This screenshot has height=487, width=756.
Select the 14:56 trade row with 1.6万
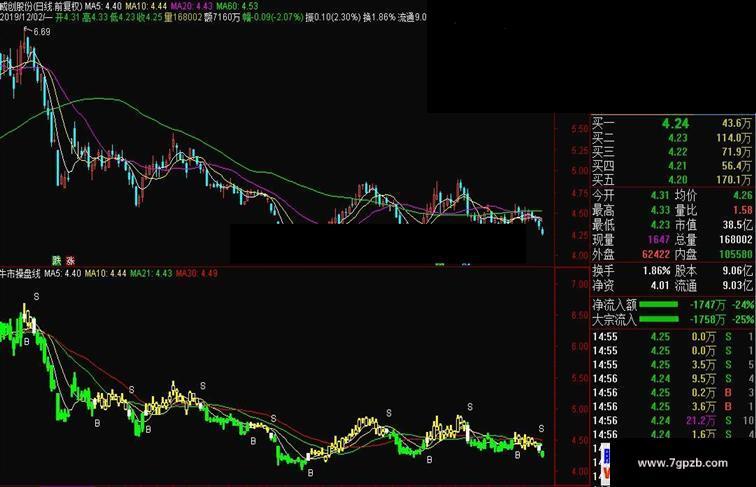point(673,434)
